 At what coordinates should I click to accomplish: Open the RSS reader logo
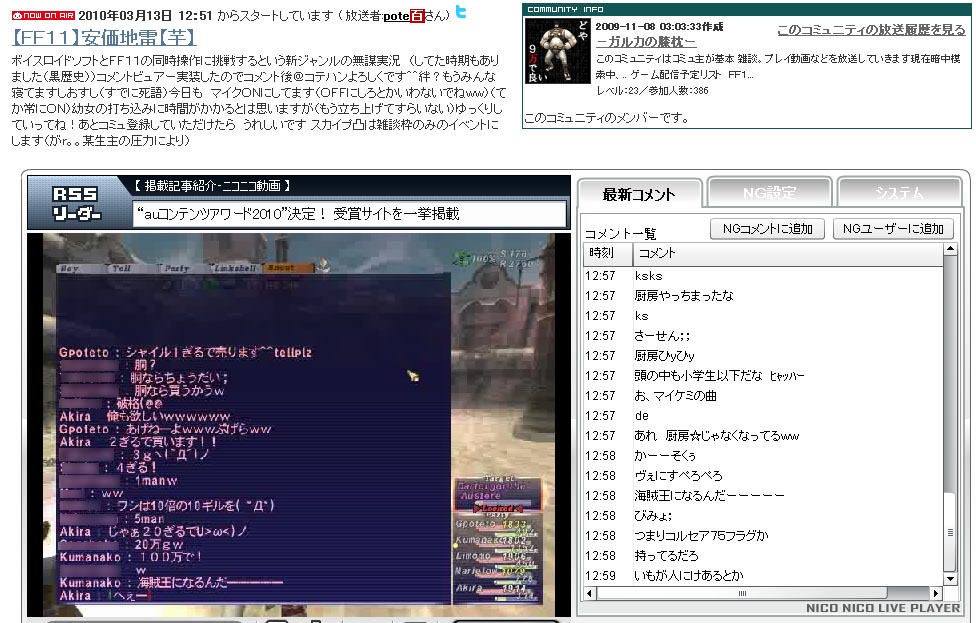pyautogui.click(x=76, y=204)
